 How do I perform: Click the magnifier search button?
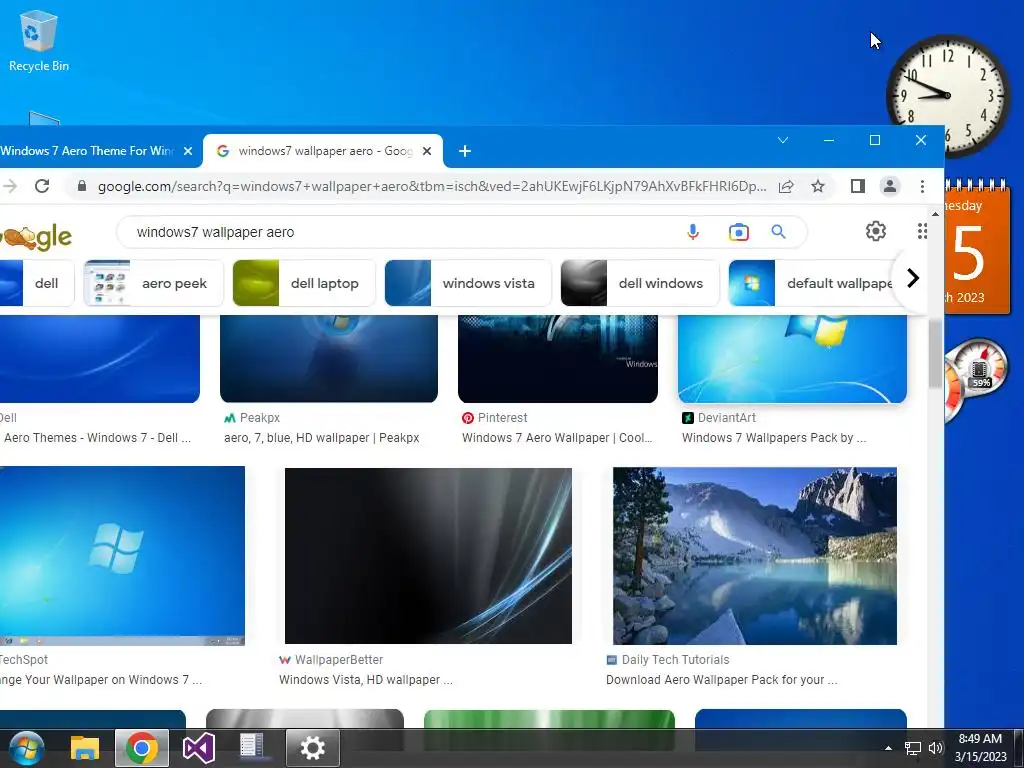778,232
